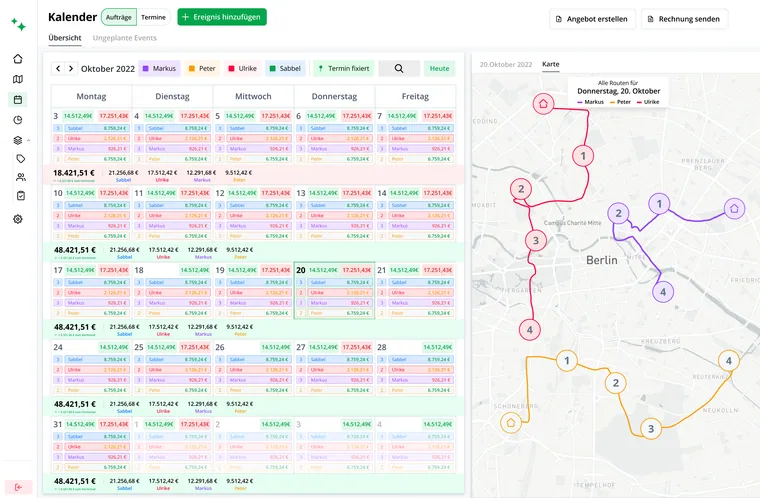
Task: Click Peter's home marker on map
Action: click(510, 422)
